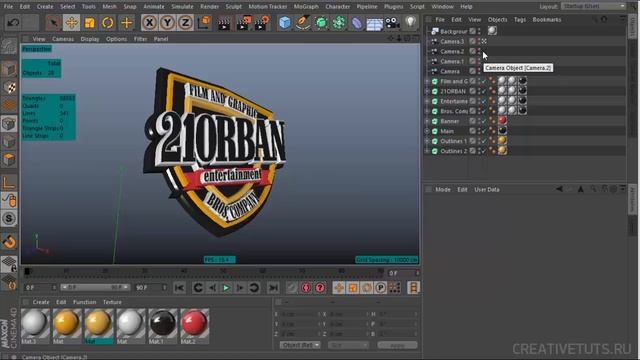Toggle Main object enabled checkmark
The image size is (640, 360).
(x=484, y=131)
